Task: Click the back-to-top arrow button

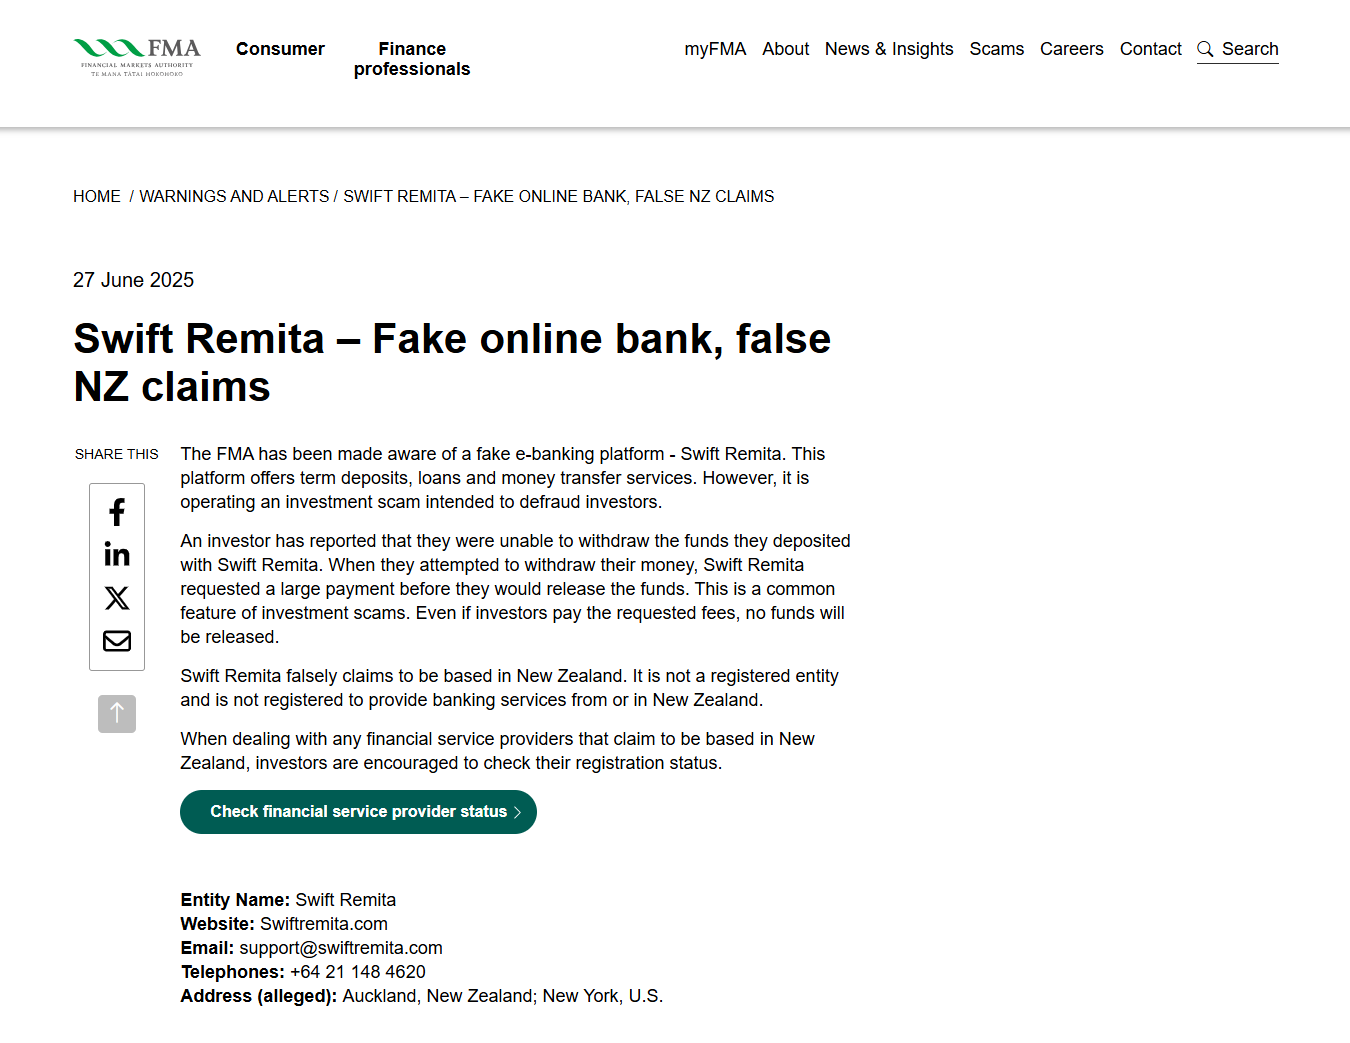Action: tap(117, 714)
